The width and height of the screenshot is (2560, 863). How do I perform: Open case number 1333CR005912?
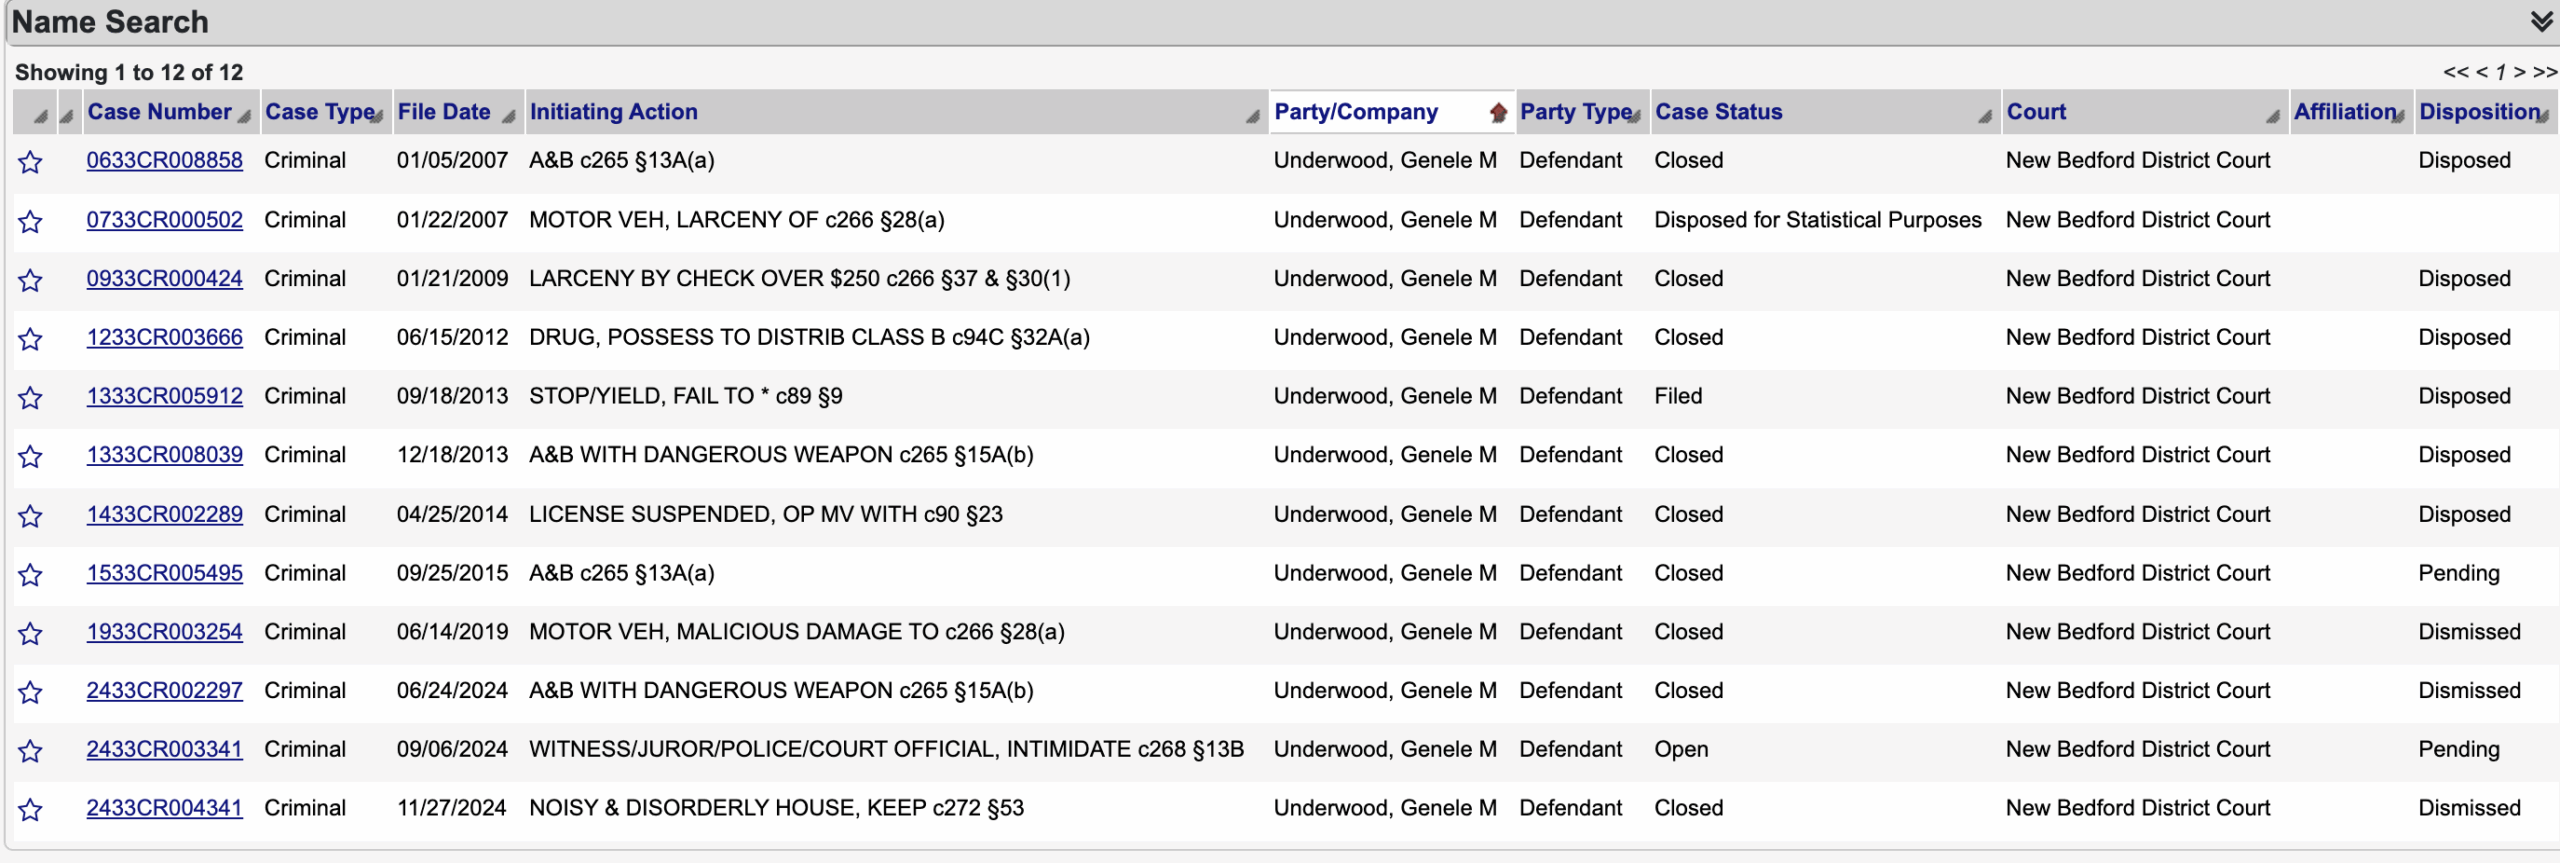(x=165, y=396)
